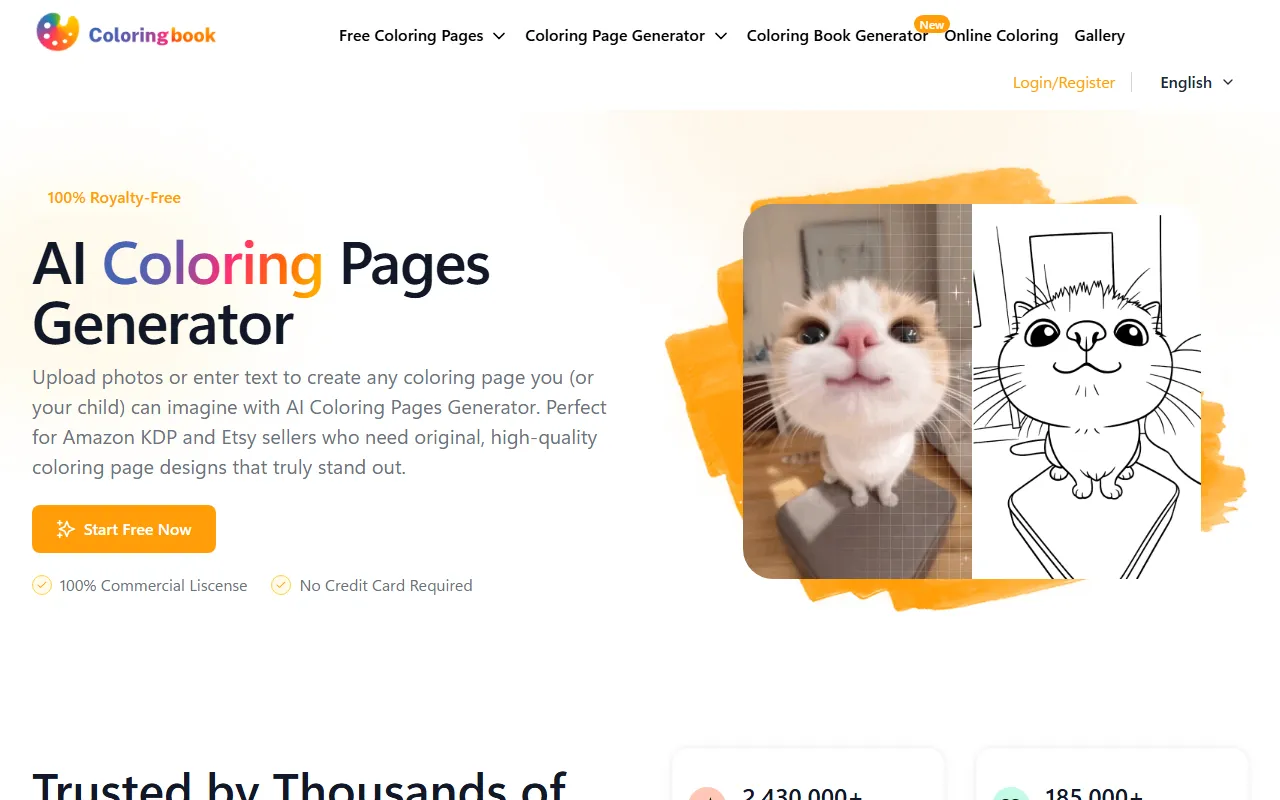The image size is (1280, 800).
Task: Click the Coloringbook palette logo icon
Action: click(x=57, y=33)
